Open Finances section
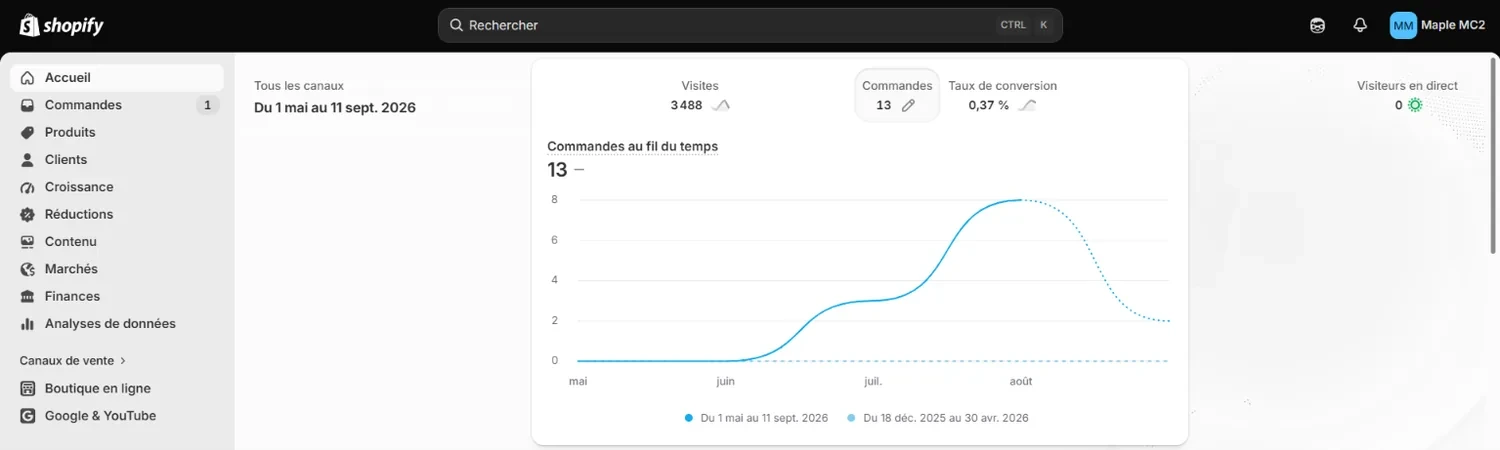1500x450 pixels. [117, 296]
